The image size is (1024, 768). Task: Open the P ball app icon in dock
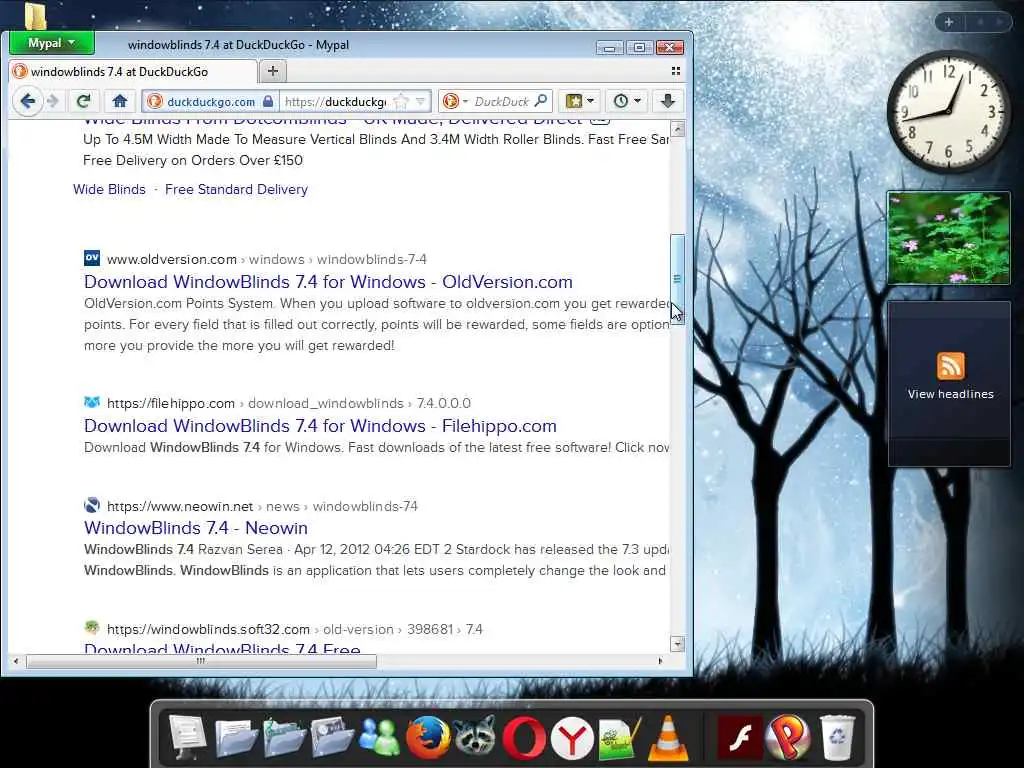(788, 738)
